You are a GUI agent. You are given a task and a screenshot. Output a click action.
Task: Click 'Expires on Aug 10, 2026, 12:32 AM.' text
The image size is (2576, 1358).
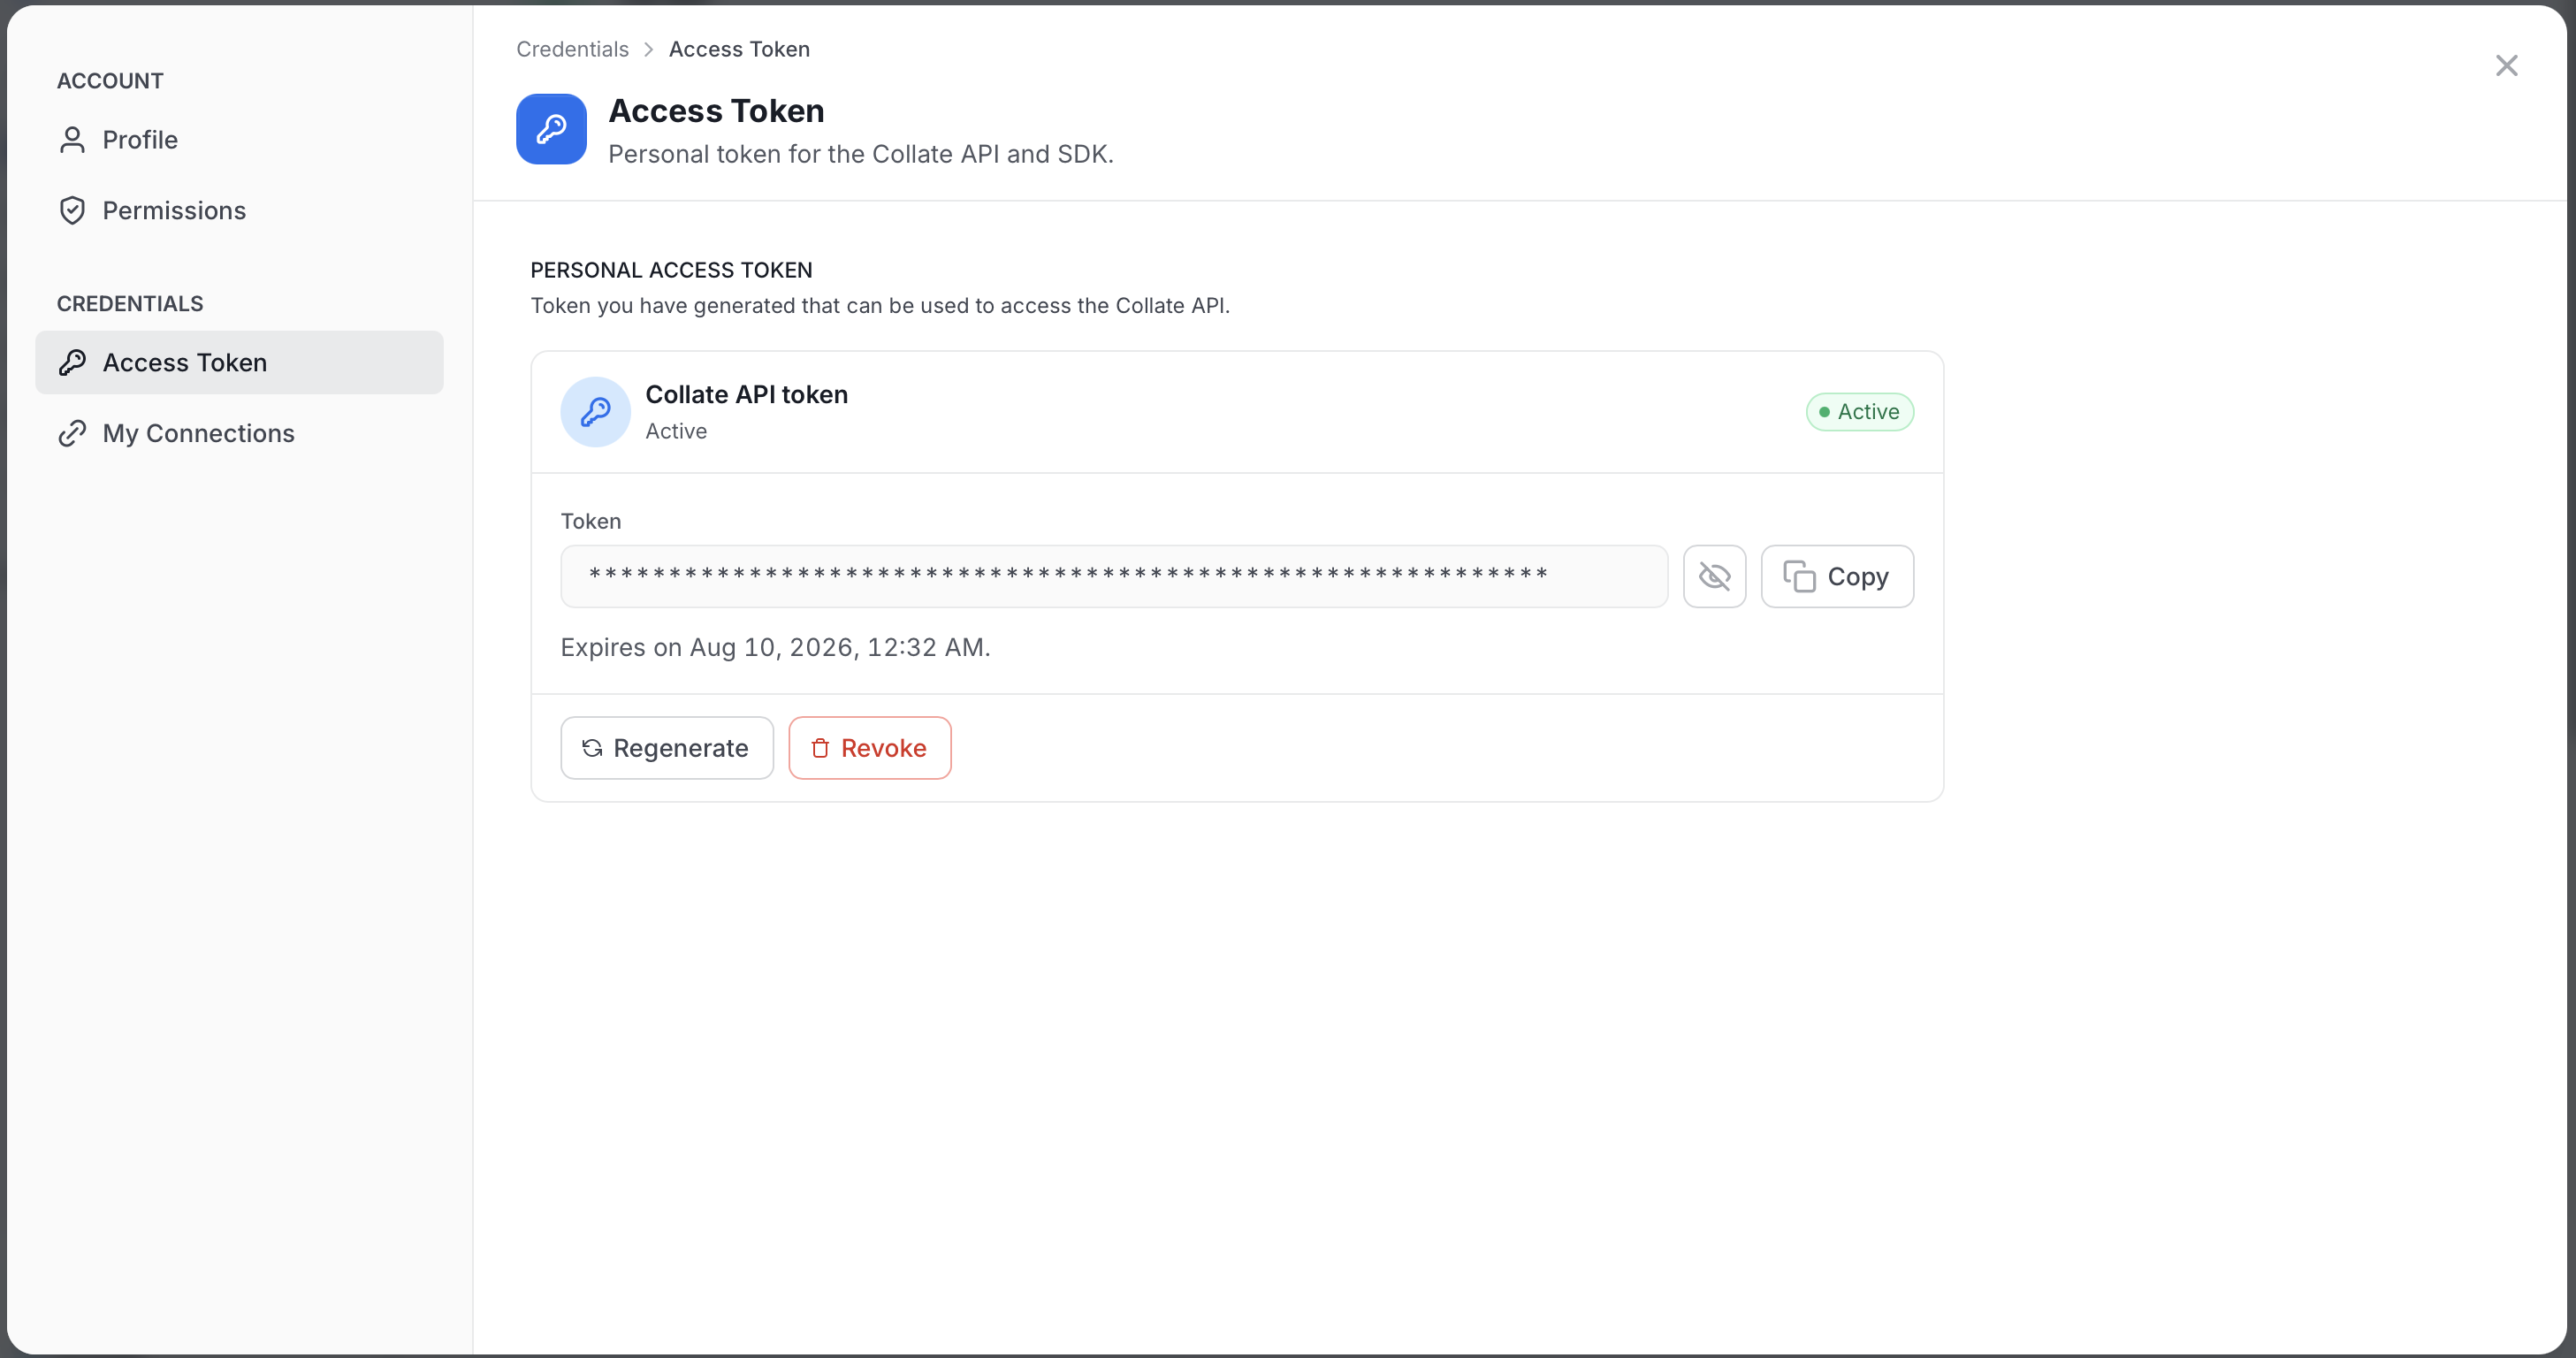(x=775, y=647)
